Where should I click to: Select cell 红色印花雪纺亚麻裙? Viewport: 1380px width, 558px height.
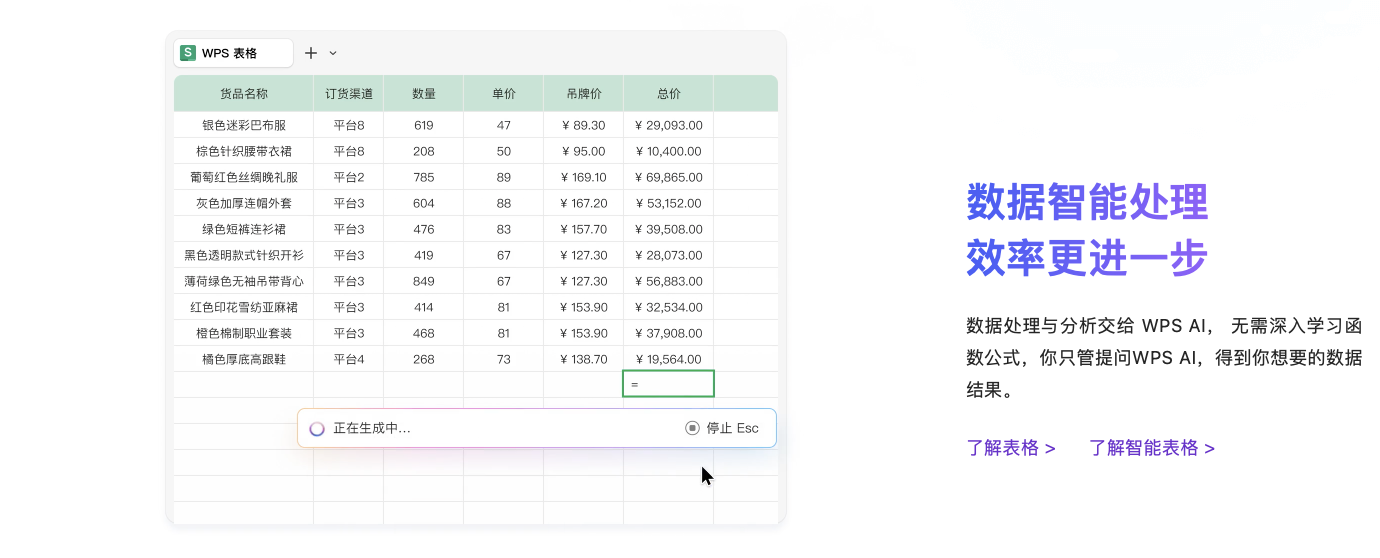(244, 307)
